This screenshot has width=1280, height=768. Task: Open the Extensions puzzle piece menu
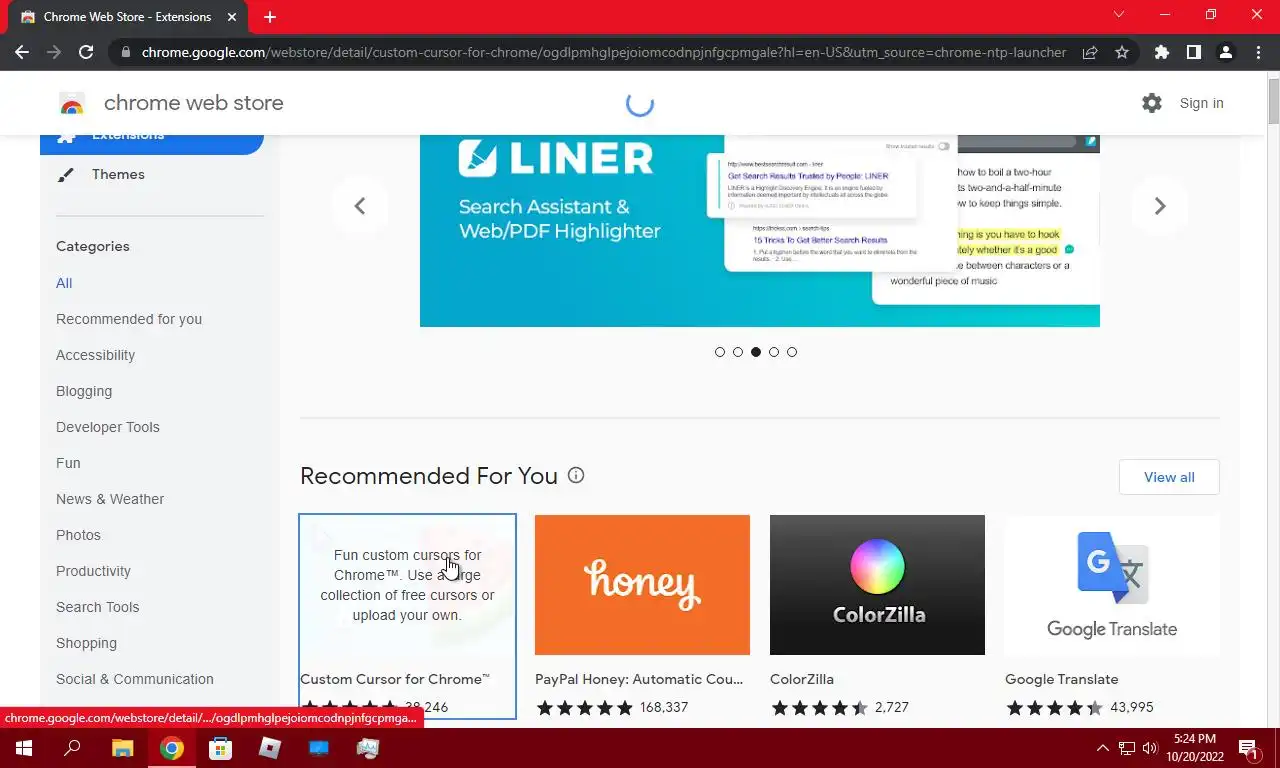(x=1162, y=52)
